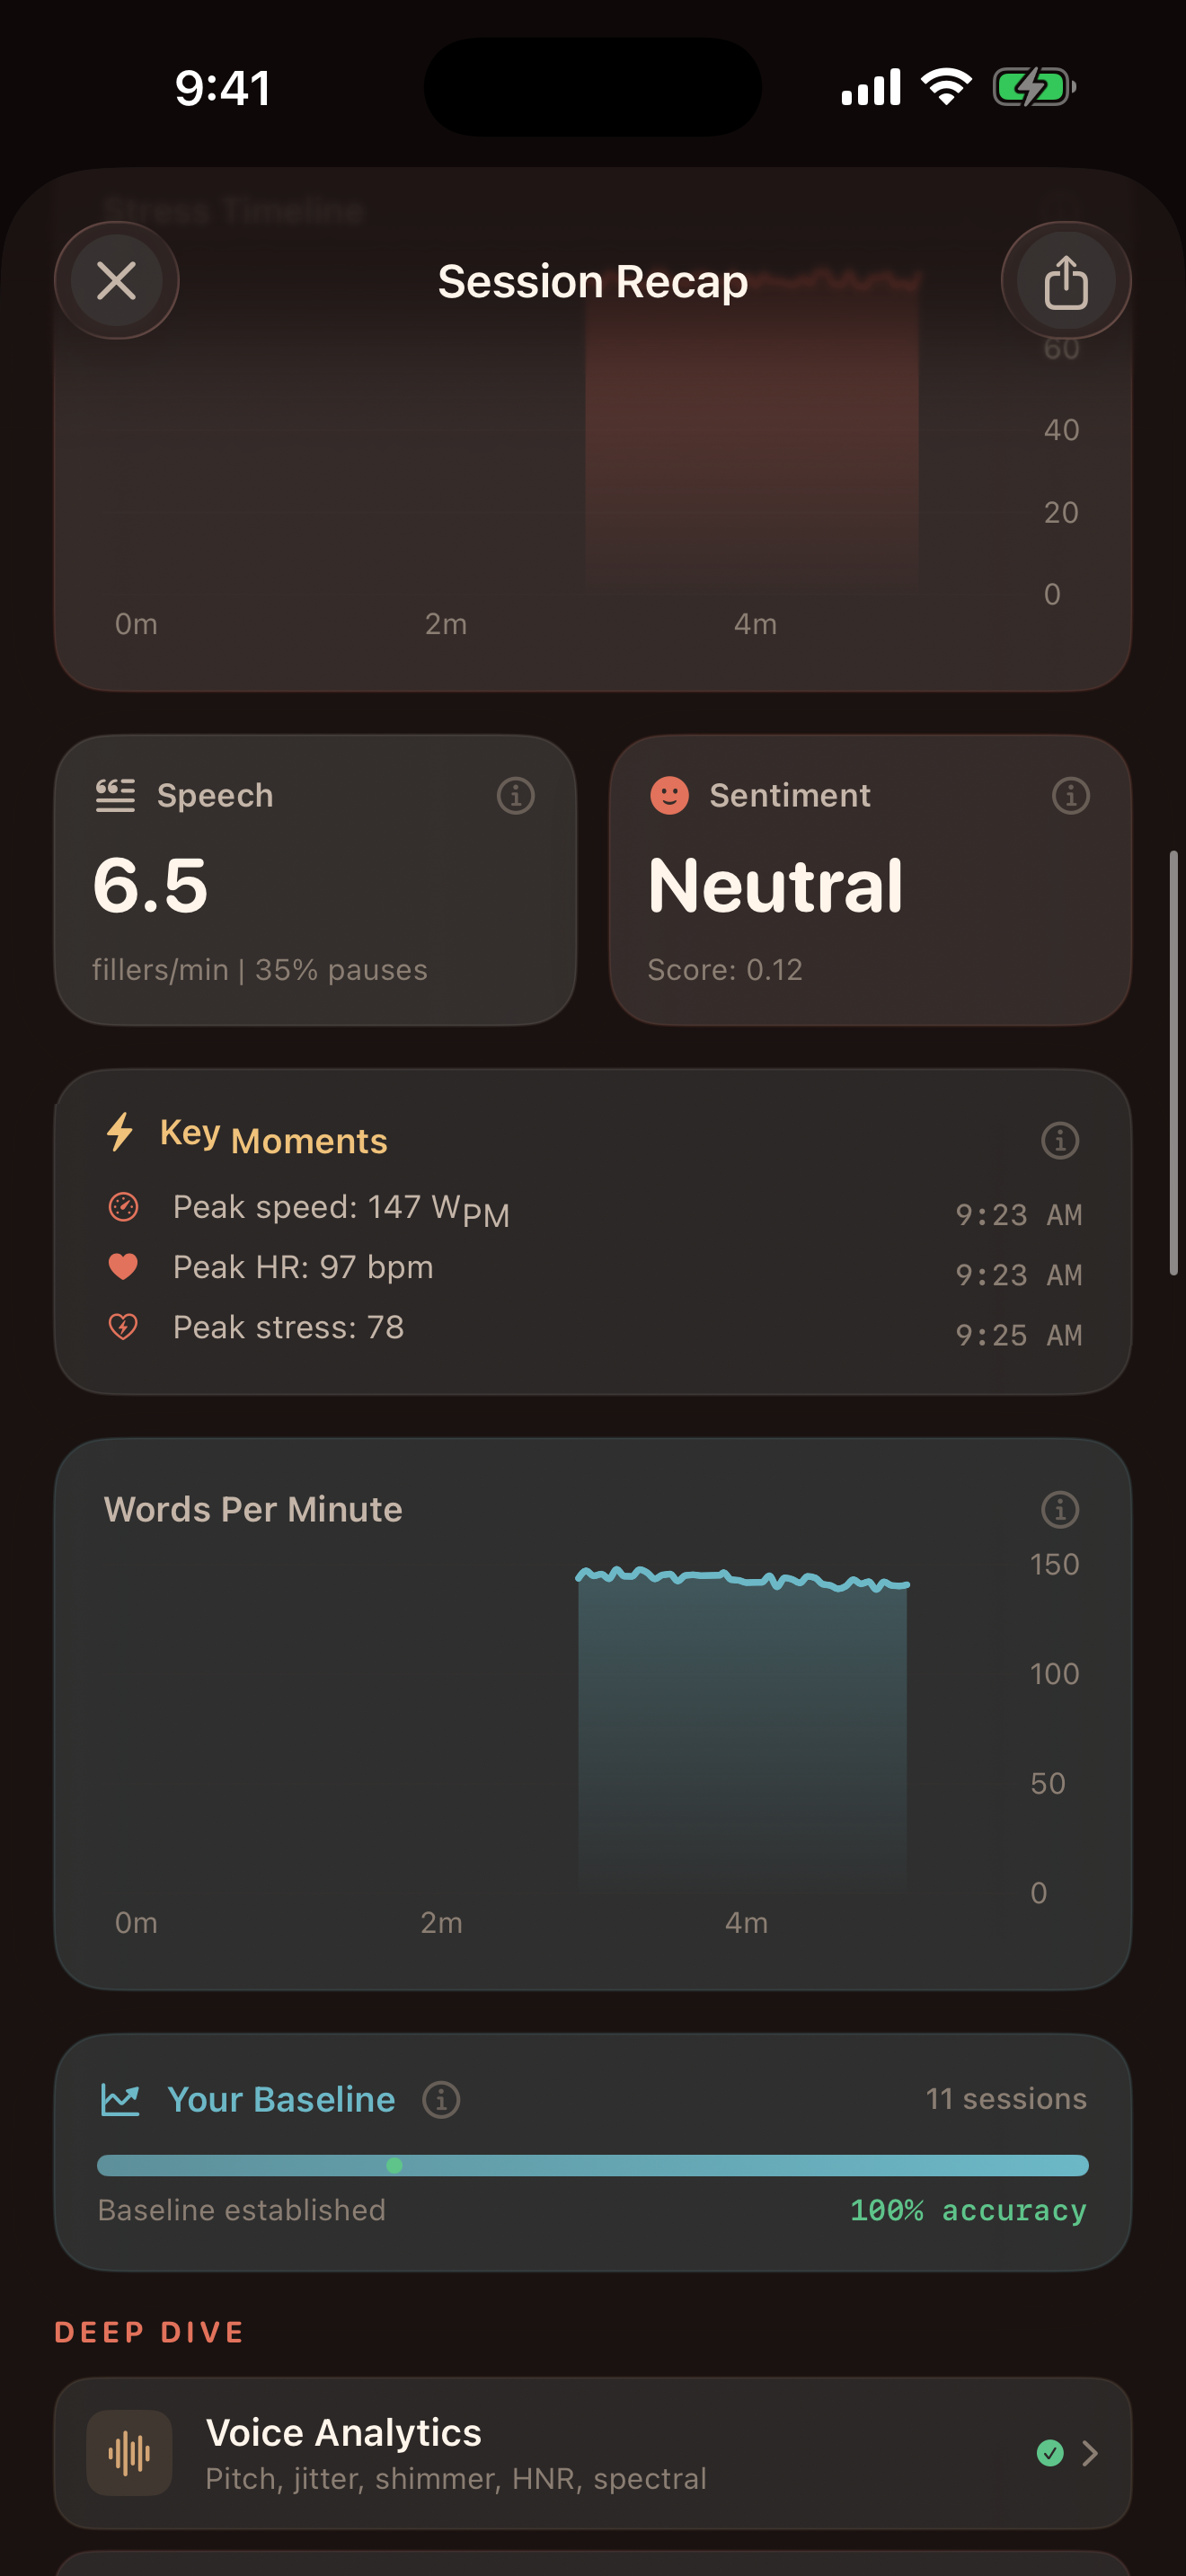
Task: Open the Peak stress 78 moment
Action: coord(288,1328)
